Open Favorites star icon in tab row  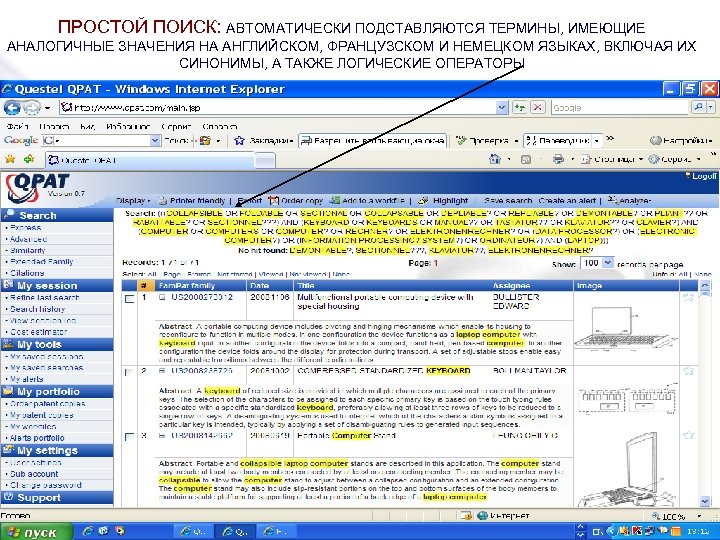click(10, 159)
